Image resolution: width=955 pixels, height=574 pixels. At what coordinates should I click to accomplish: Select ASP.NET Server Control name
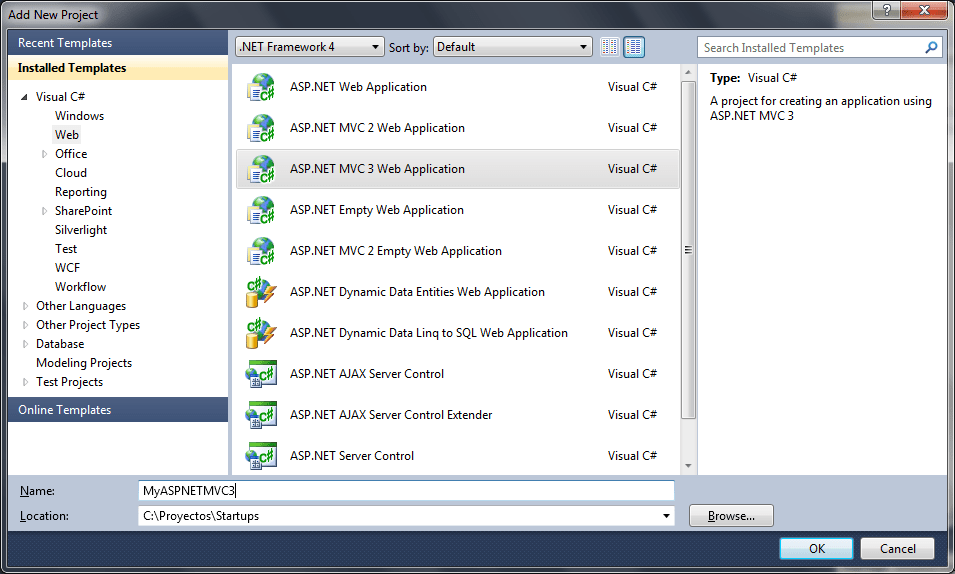[351, 456]
